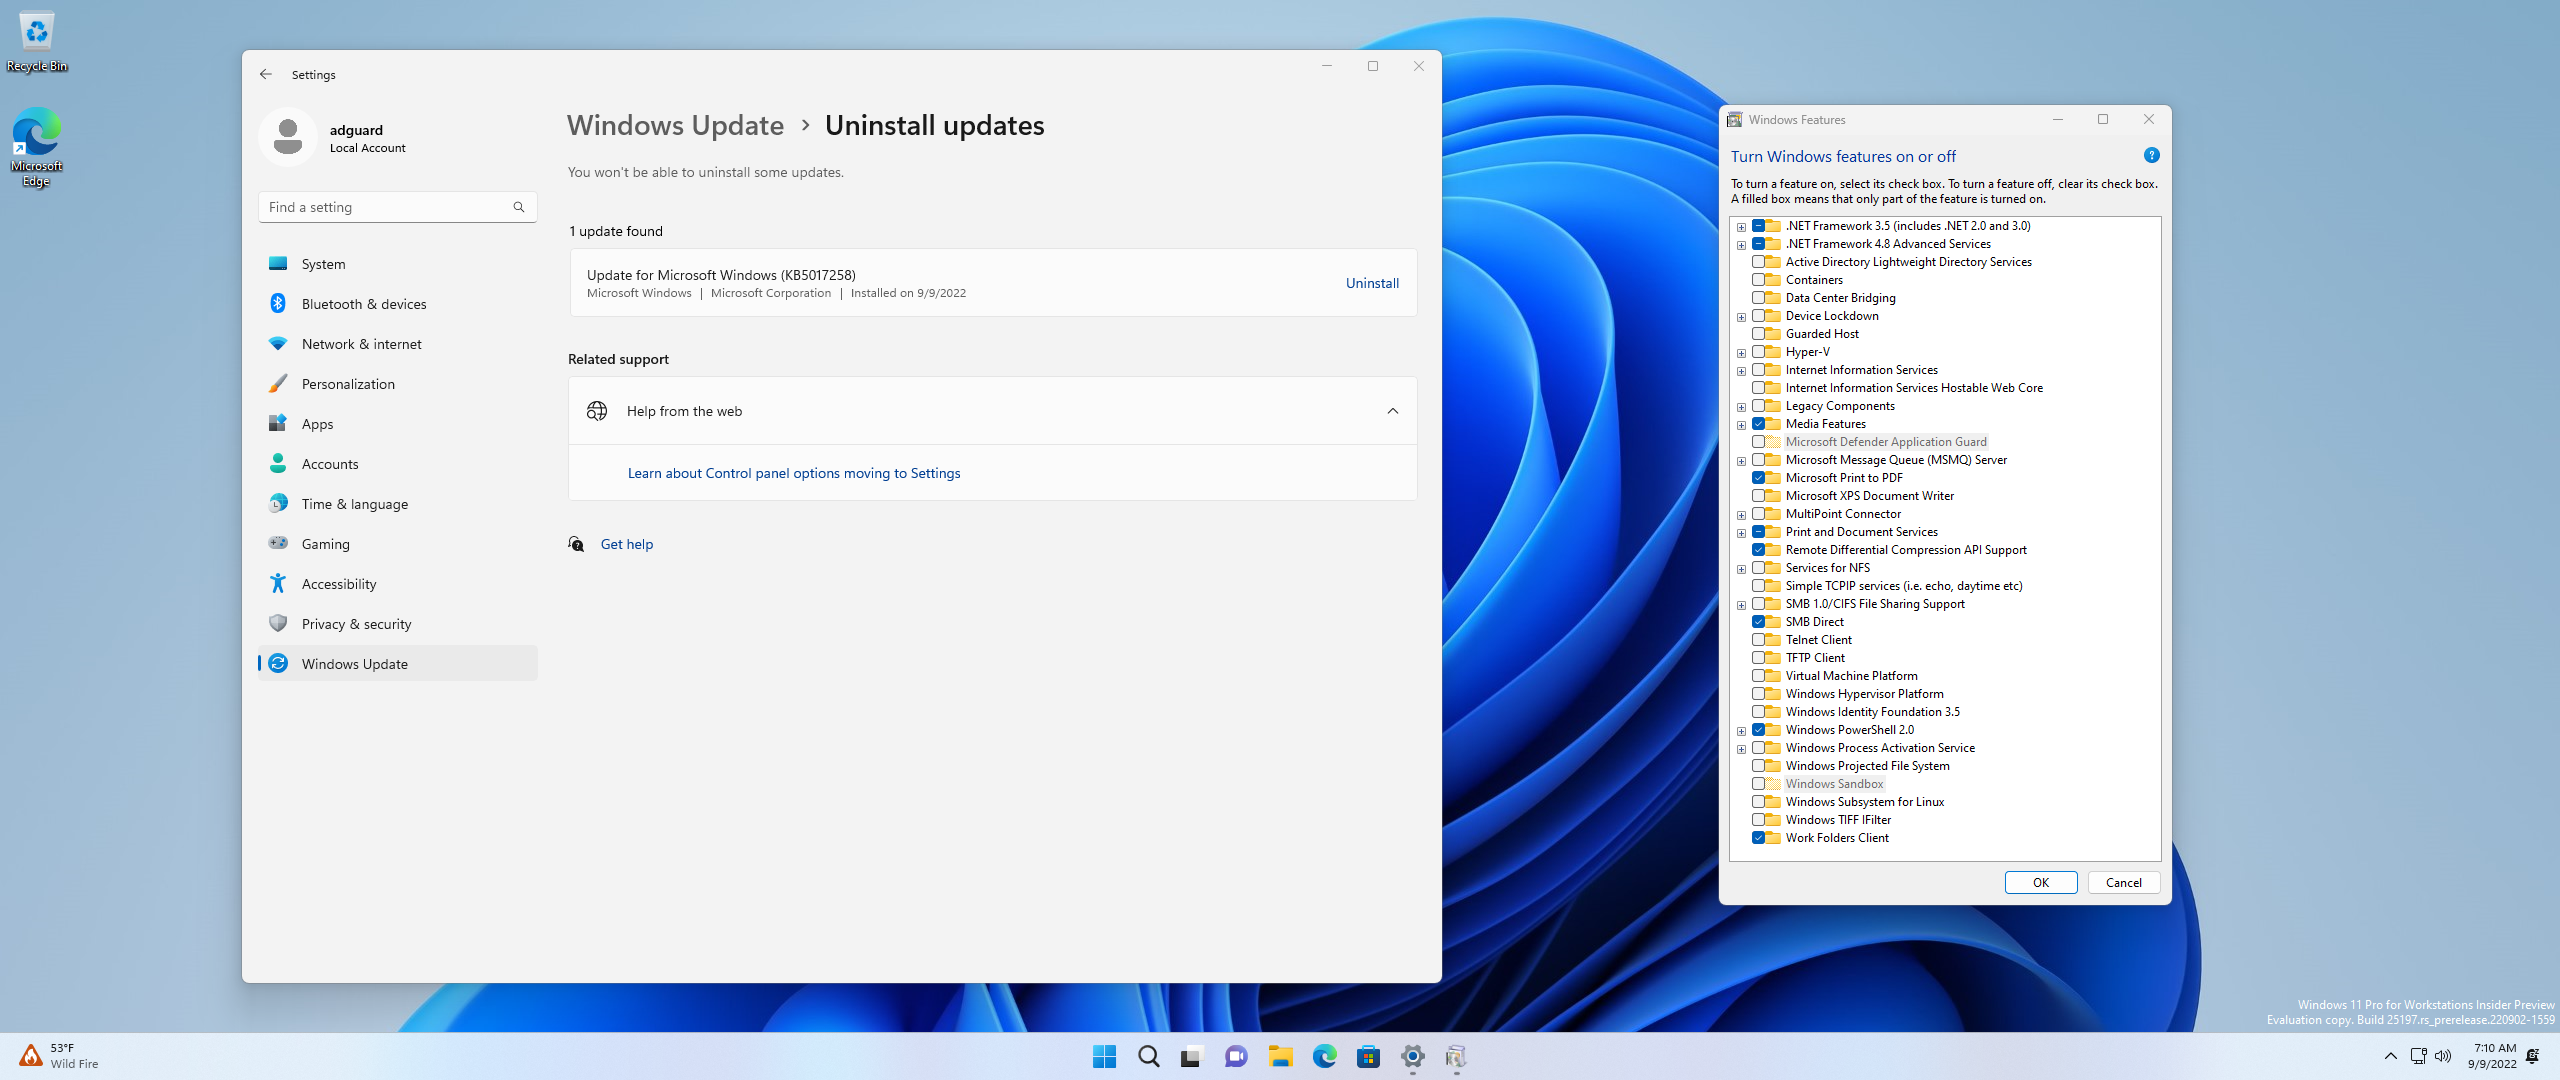Image resolution: width=2560 pixels, height=1080 pixels.
Task: Go to Privacy & security settings
Action: tap(398, 624)
